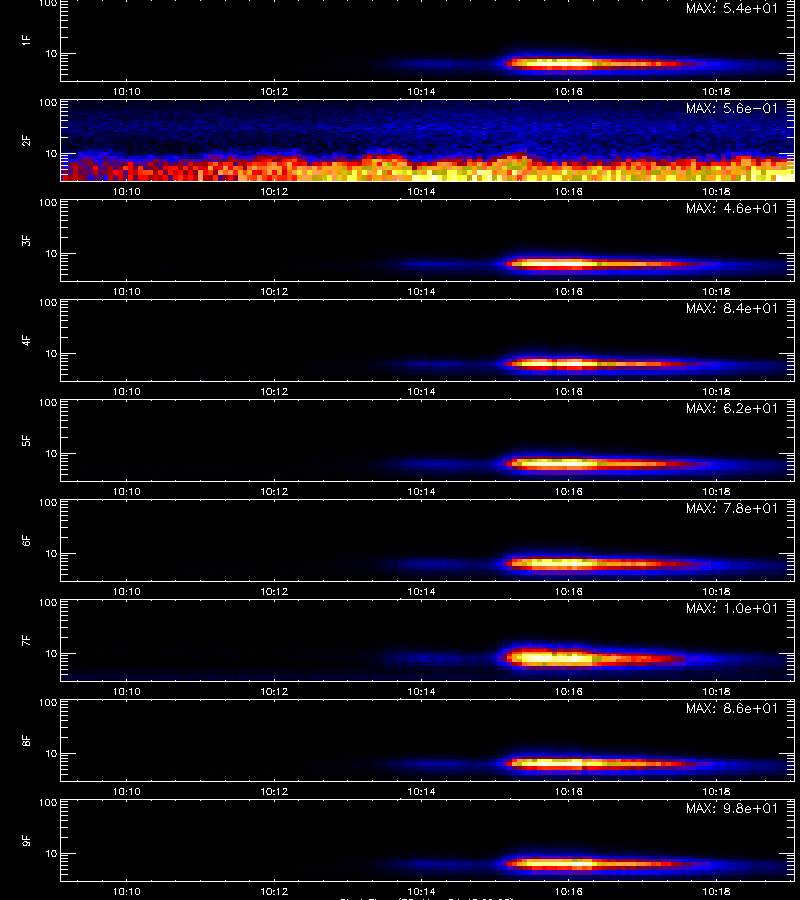This screenshot has width=800, height=900.
Task: Select the 10 y-axis label of the 7F panel
Action: coord(51,654)
